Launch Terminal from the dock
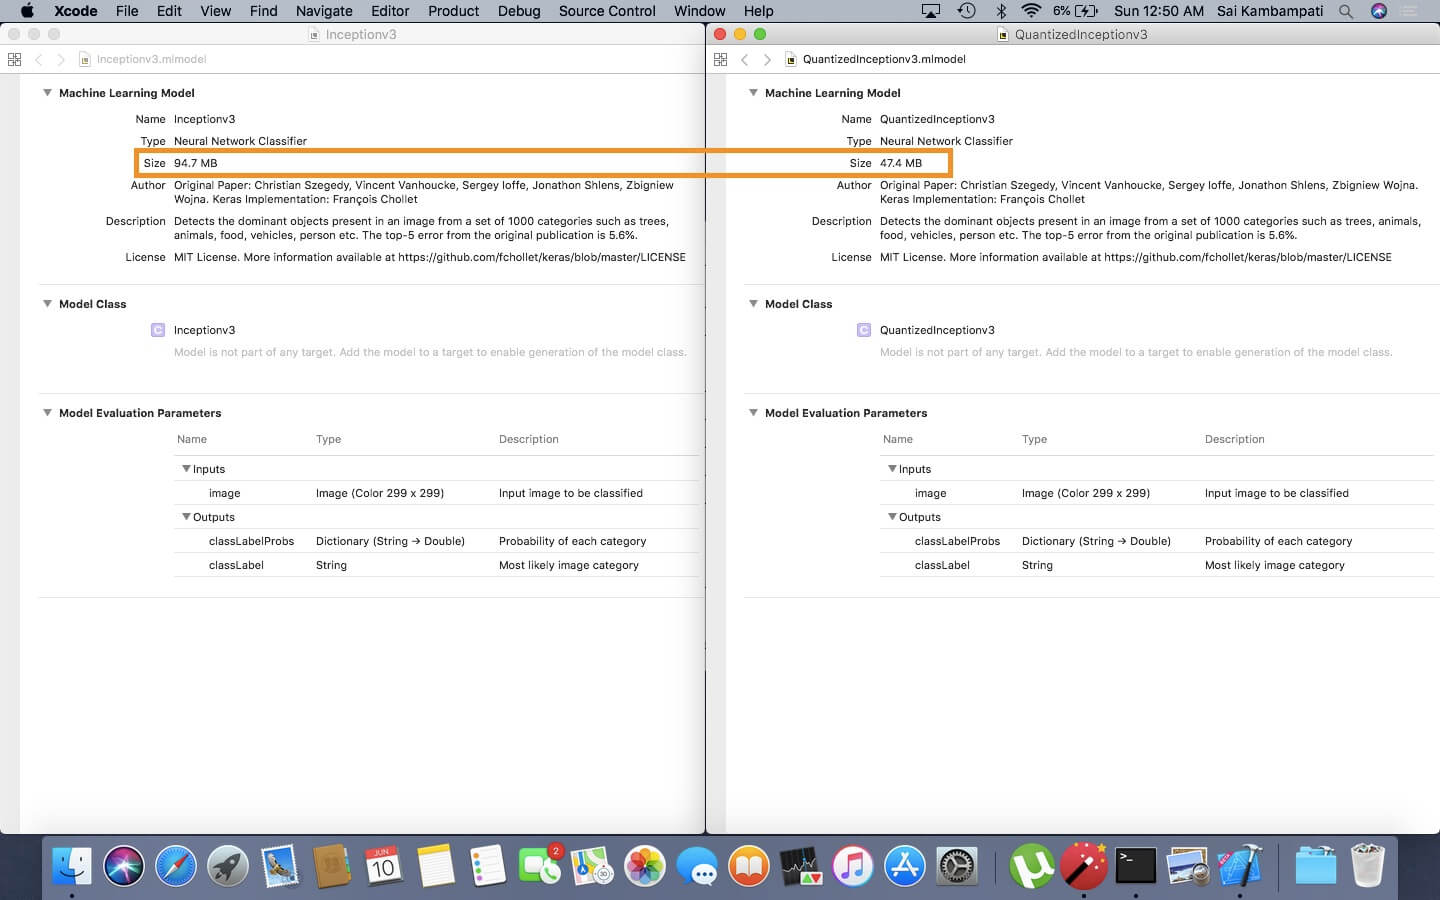 (1136, 866)
